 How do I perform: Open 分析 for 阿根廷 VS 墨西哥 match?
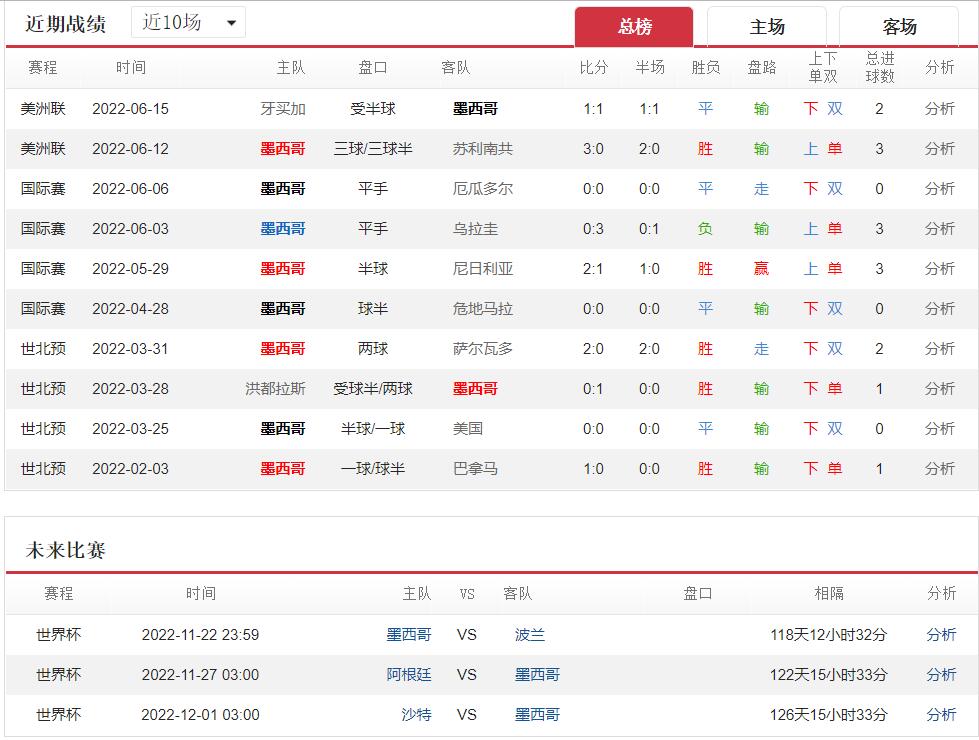point(941,674)
